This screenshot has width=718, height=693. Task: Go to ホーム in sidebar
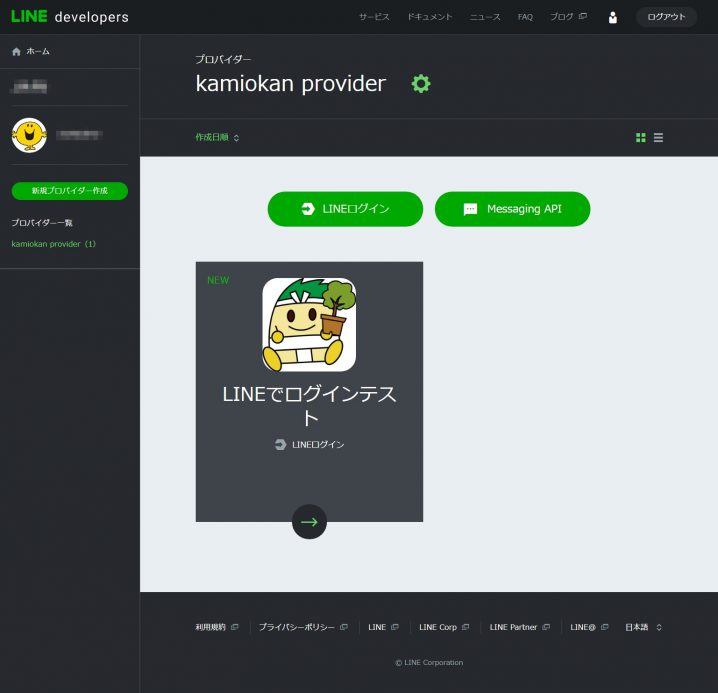point(38,51)
